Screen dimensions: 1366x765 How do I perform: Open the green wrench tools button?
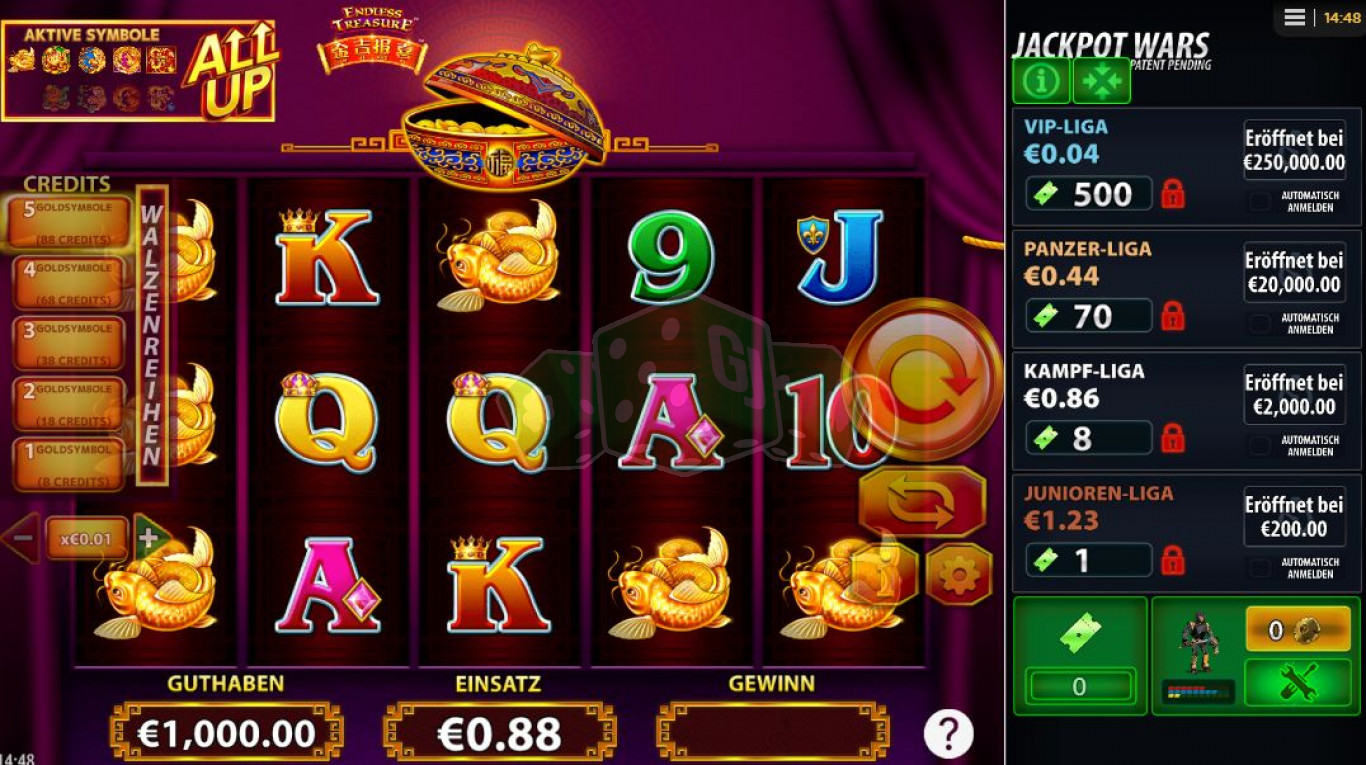coord(1298,681)
